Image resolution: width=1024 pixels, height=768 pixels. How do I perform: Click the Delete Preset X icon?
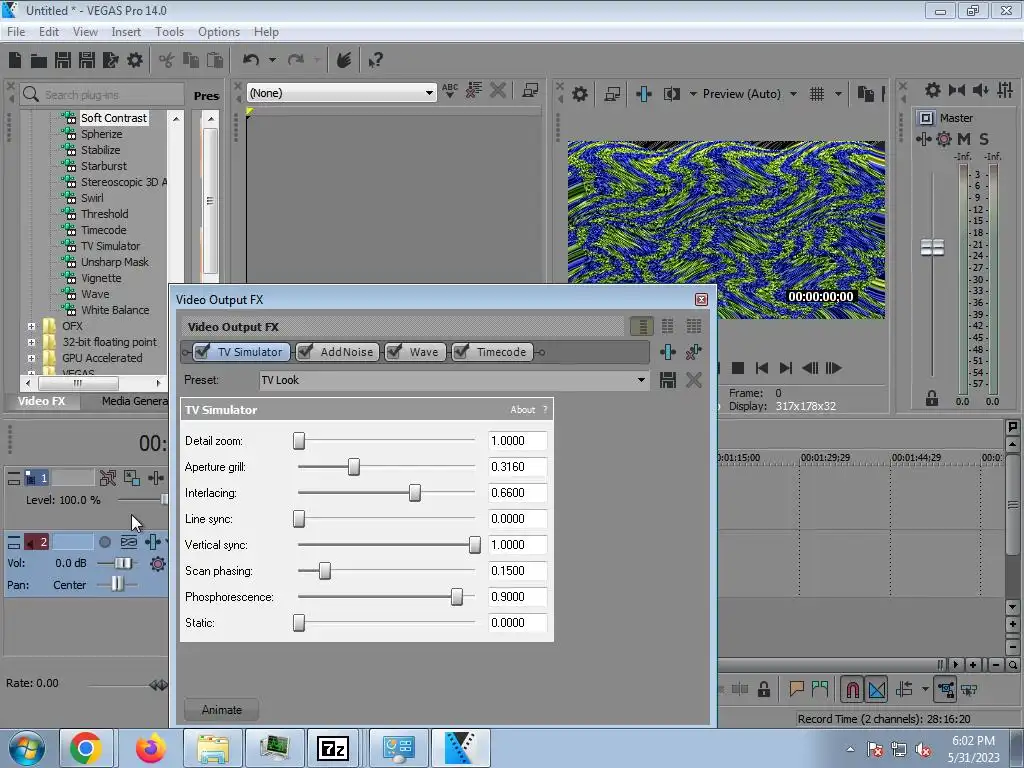(x=694, y=380)
